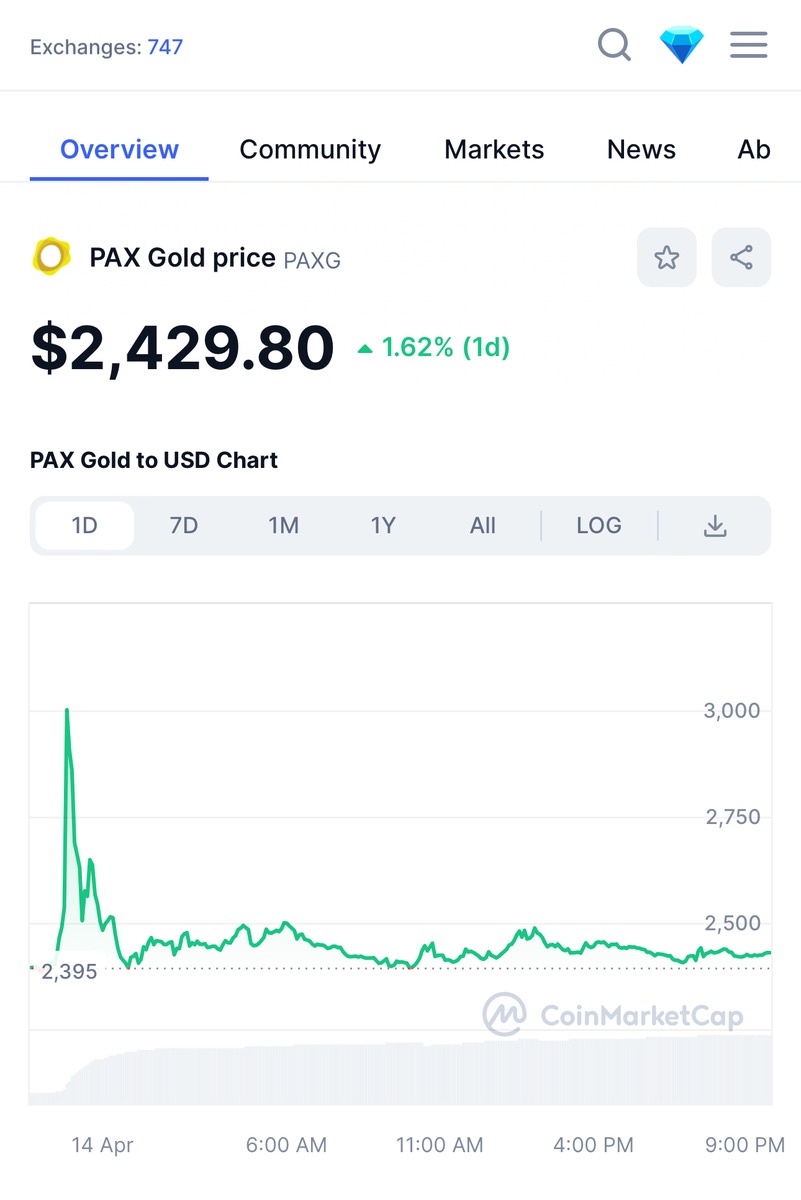
Task: Show the 1Y chart range
Action: pos(383,526)
